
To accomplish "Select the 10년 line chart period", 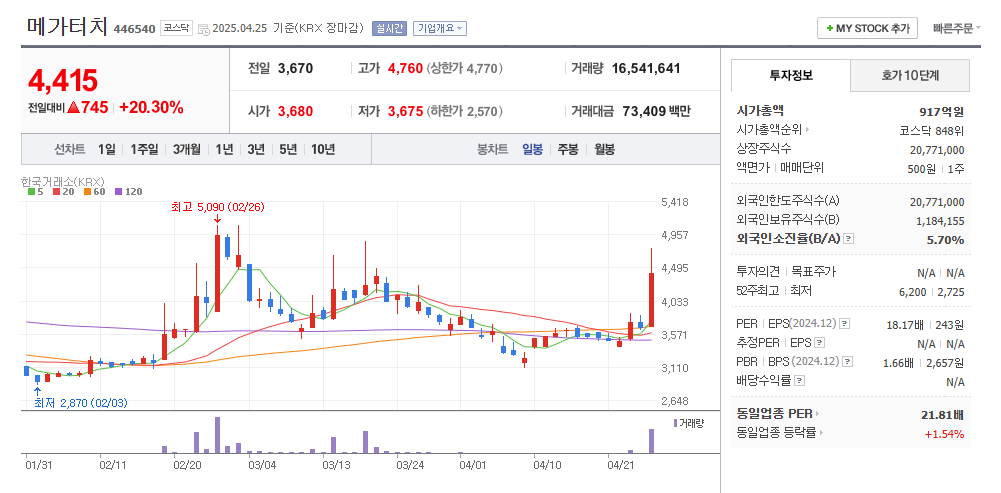I will pos(323,149).
